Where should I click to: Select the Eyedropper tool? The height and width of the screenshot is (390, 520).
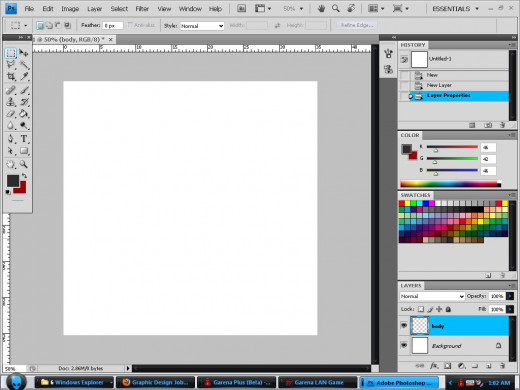[x=24, y=76]
